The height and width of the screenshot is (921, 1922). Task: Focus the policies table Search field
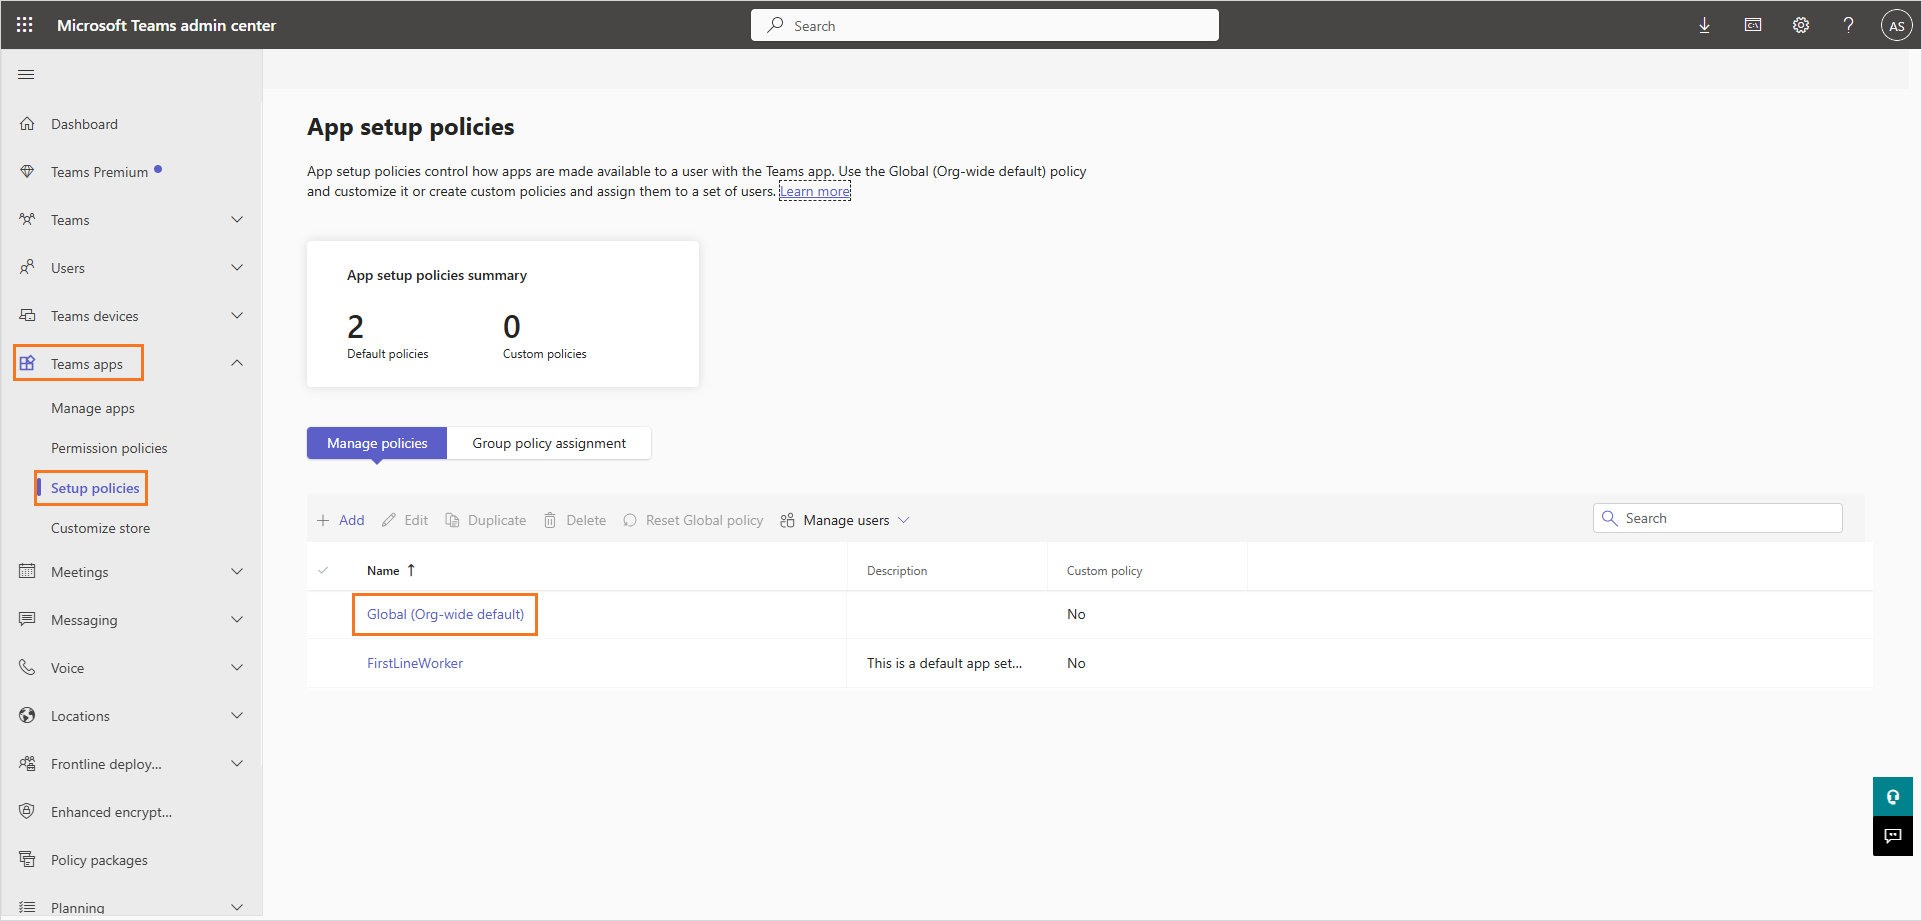1718,518
